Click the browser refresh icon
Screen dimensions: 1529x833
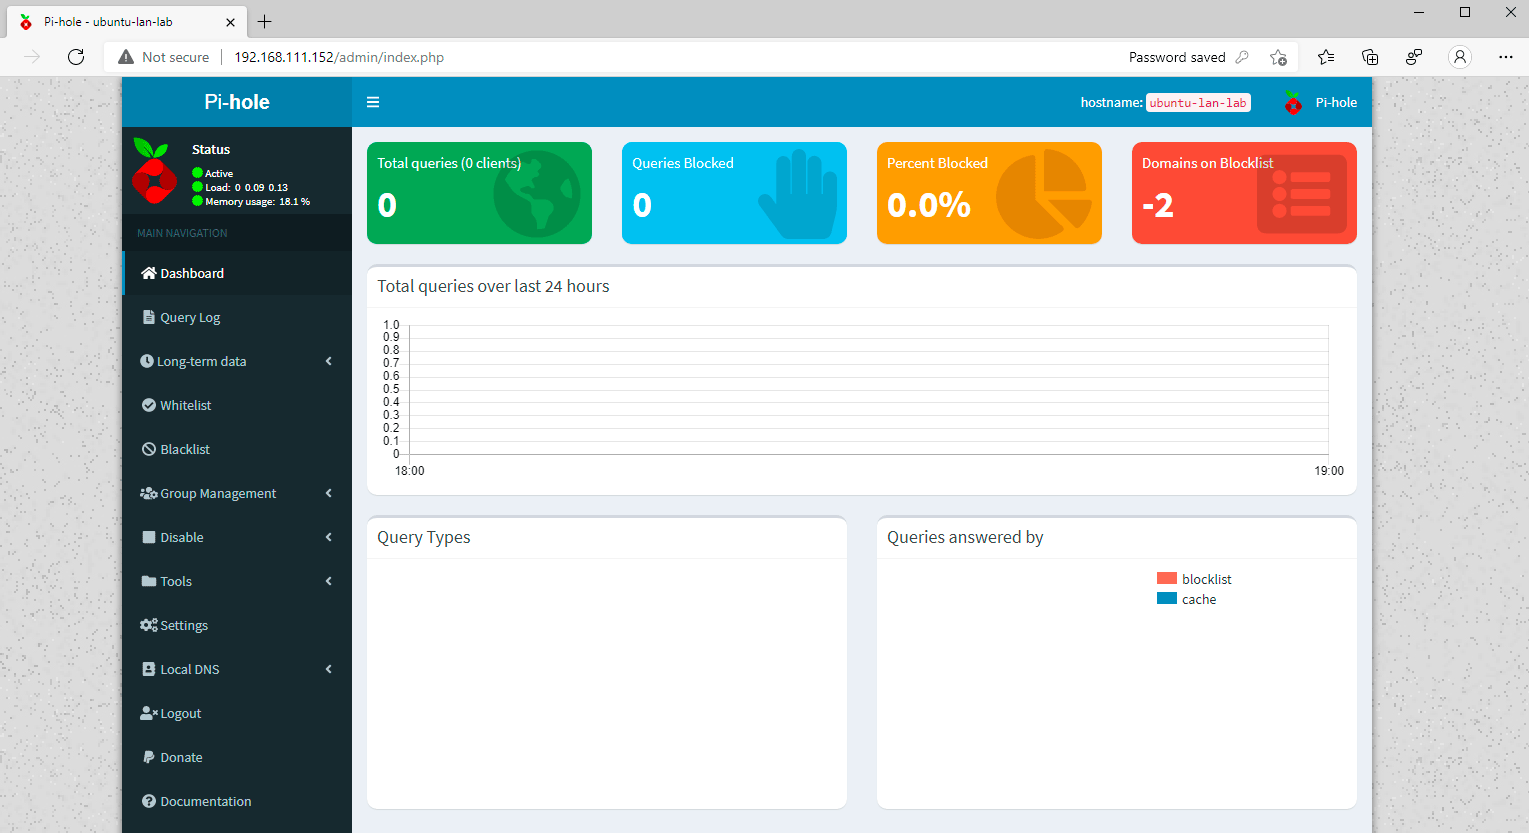[x=76, y=57]
